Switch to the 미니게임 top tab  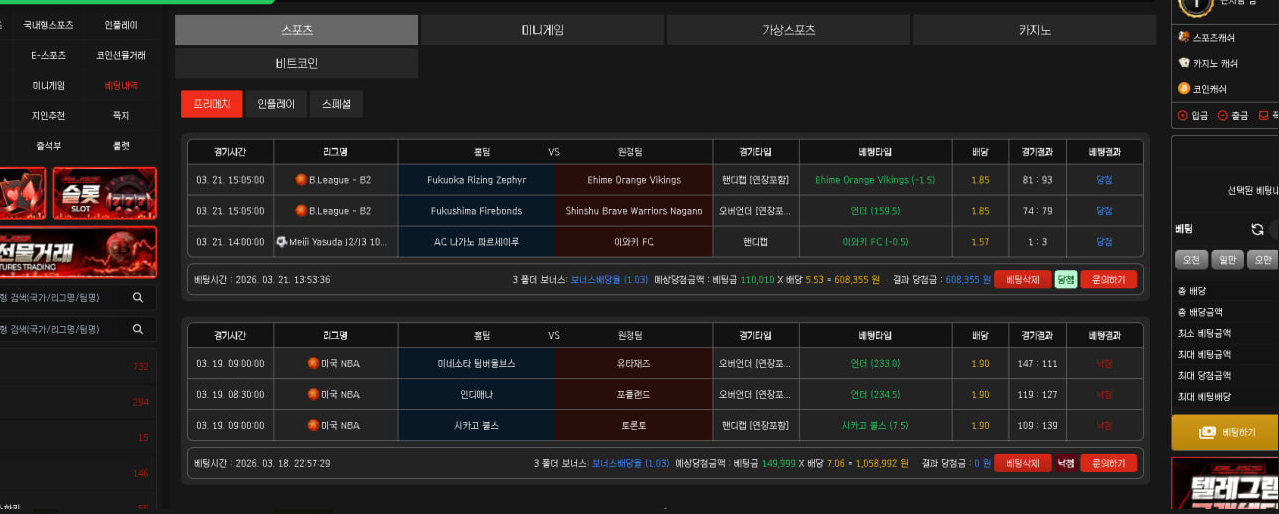[x=543, y=30]
